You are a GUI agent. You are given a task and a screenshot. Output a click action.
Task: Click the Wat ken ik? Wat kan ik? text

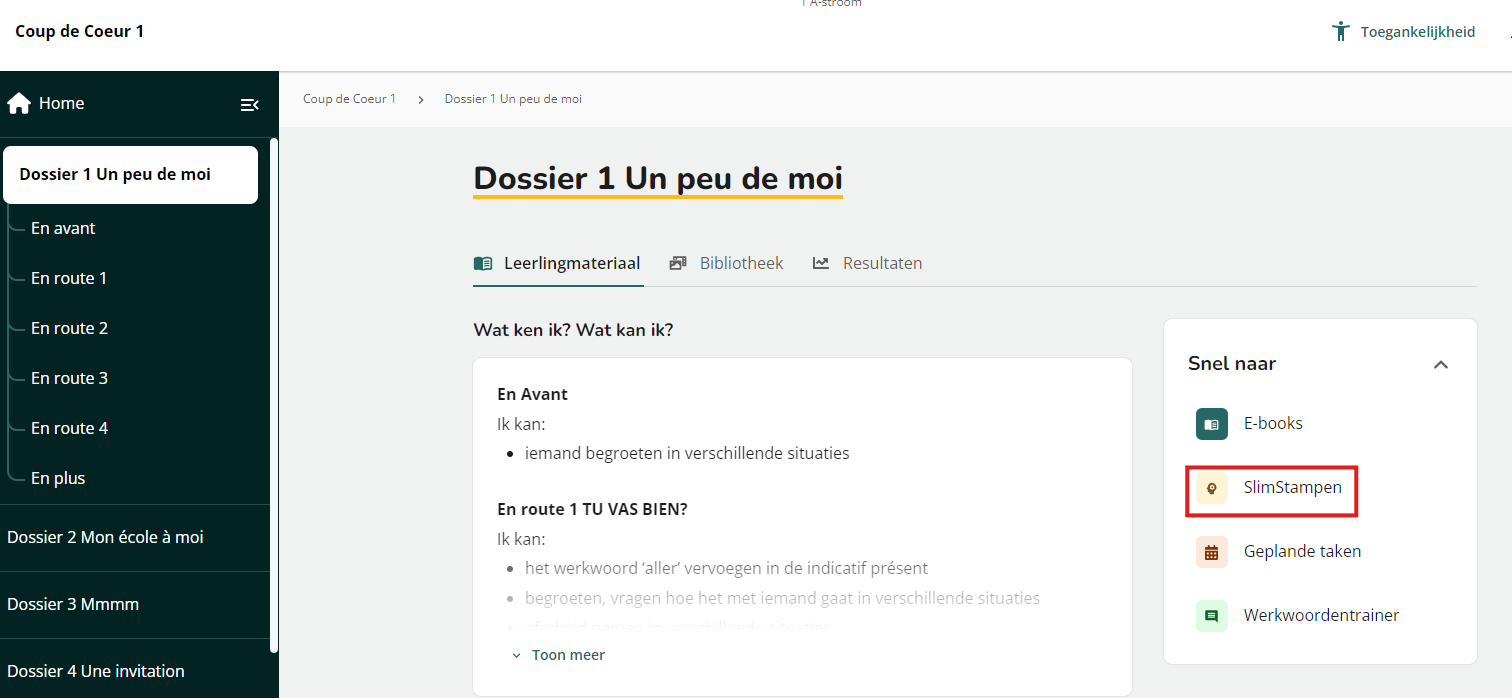(x=573, y=330)
